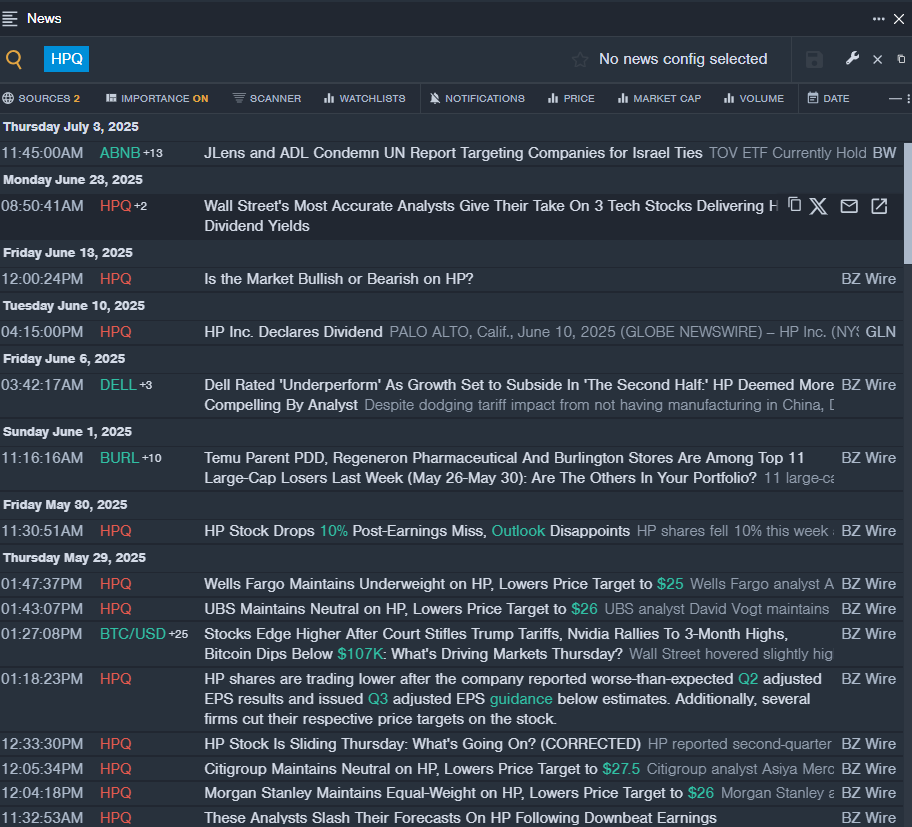912x827 pixels.
Task: Open 'HP Stock Is Sliding Thursday' headline
Action: pos(422,744)
